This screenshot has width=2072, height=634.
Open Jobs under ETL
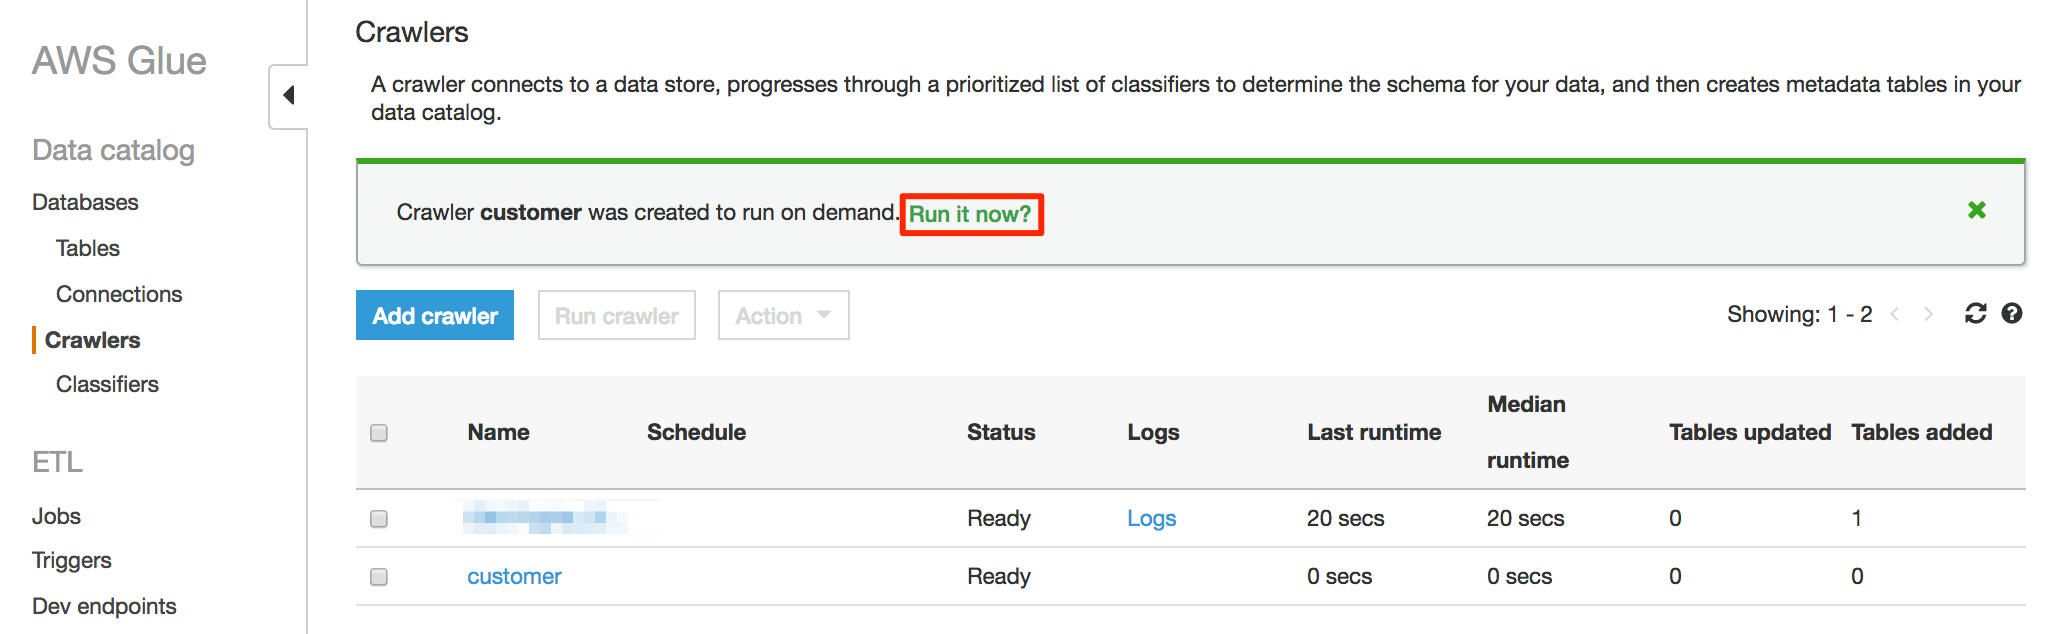pos(56,516)
